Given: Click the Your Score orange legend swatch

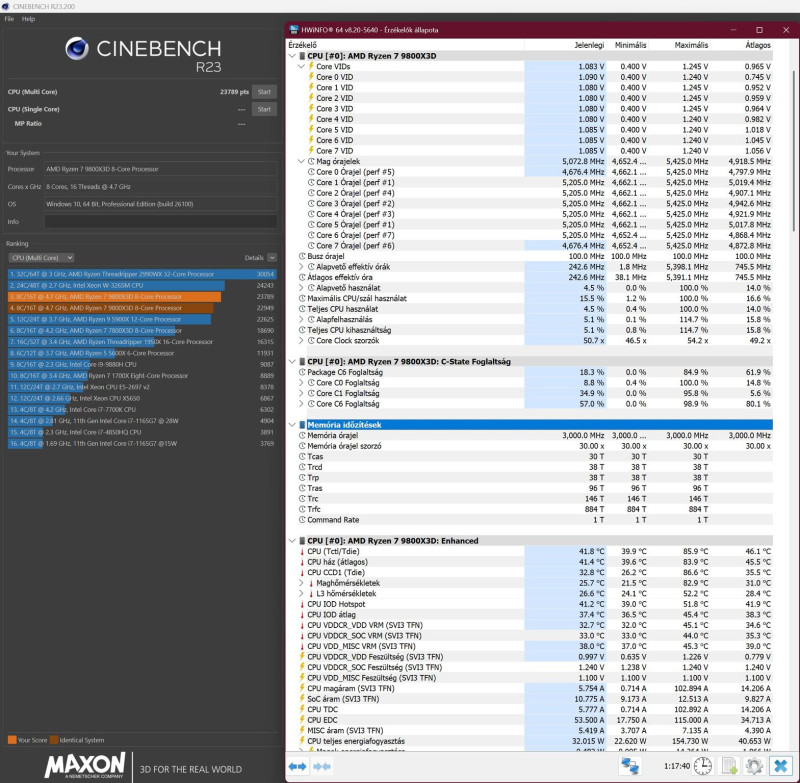Looking at the screenshot, I should pos(12,740).
